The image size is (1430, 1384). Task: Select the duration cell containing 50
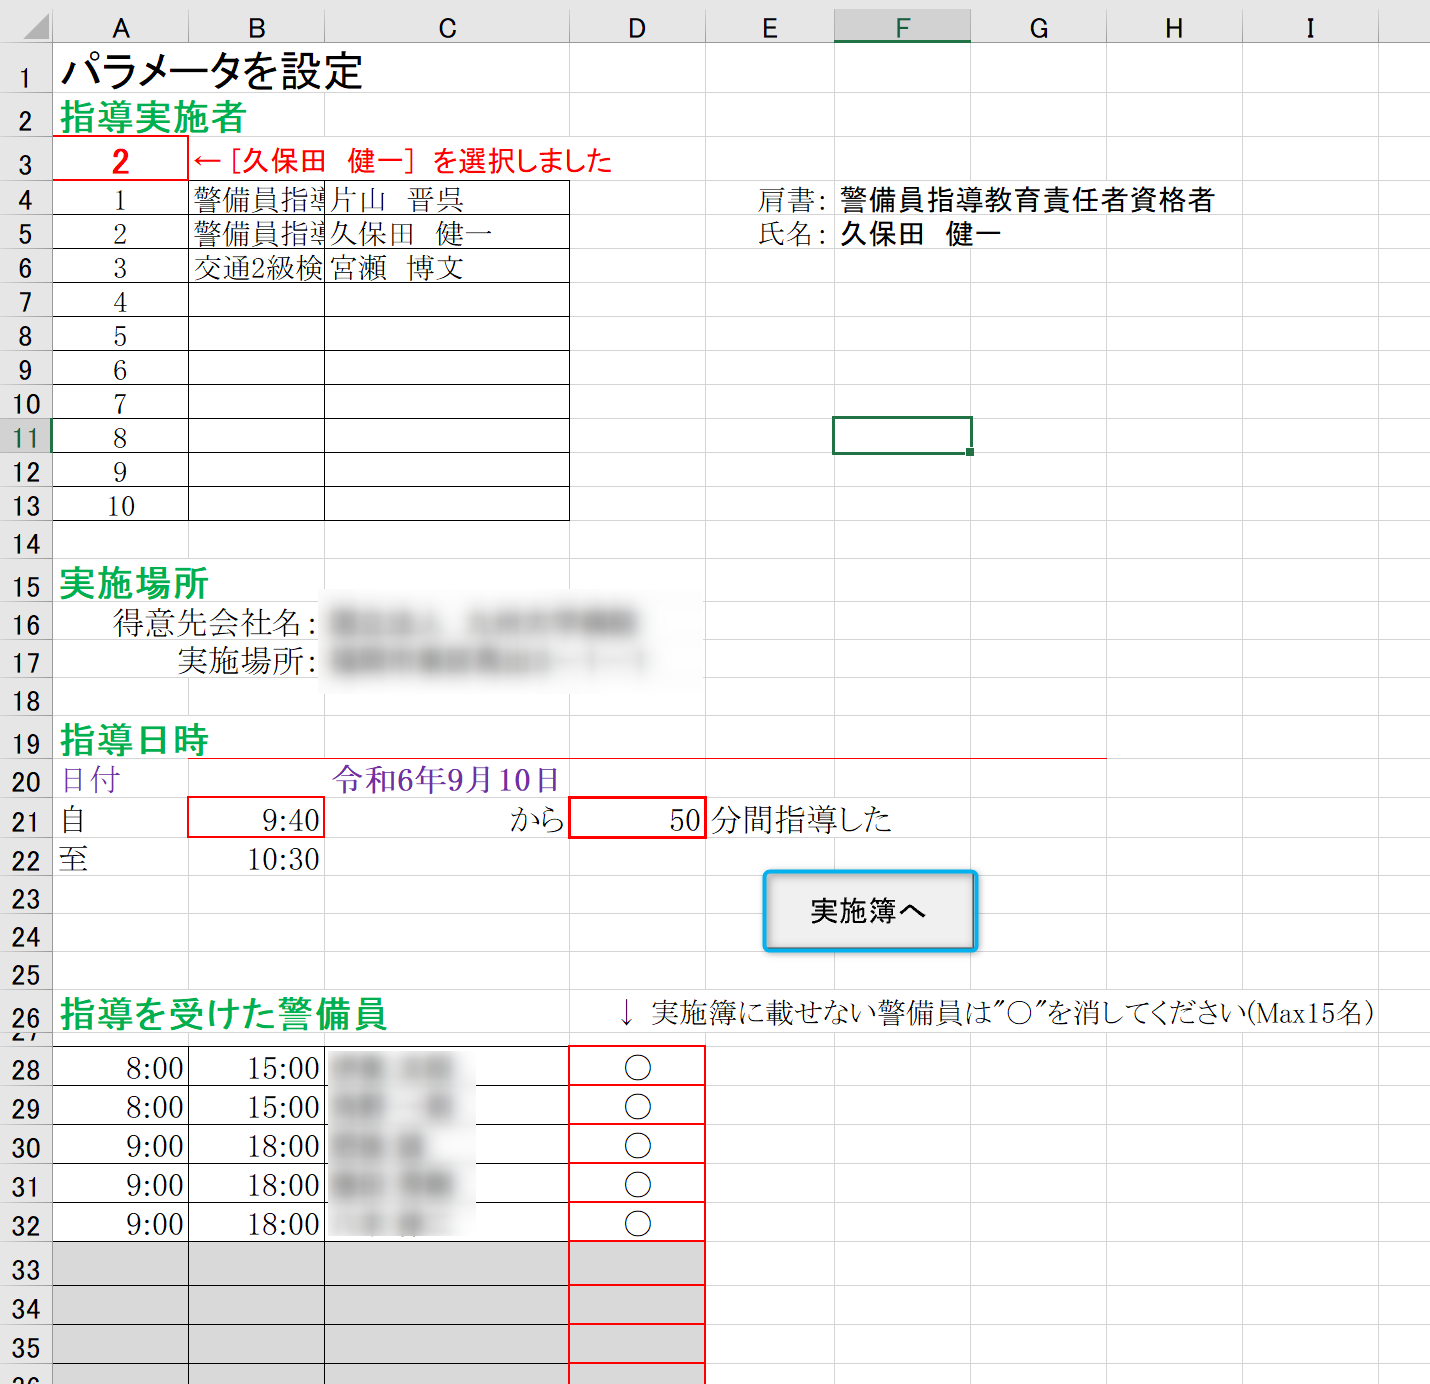pos(637,819)
